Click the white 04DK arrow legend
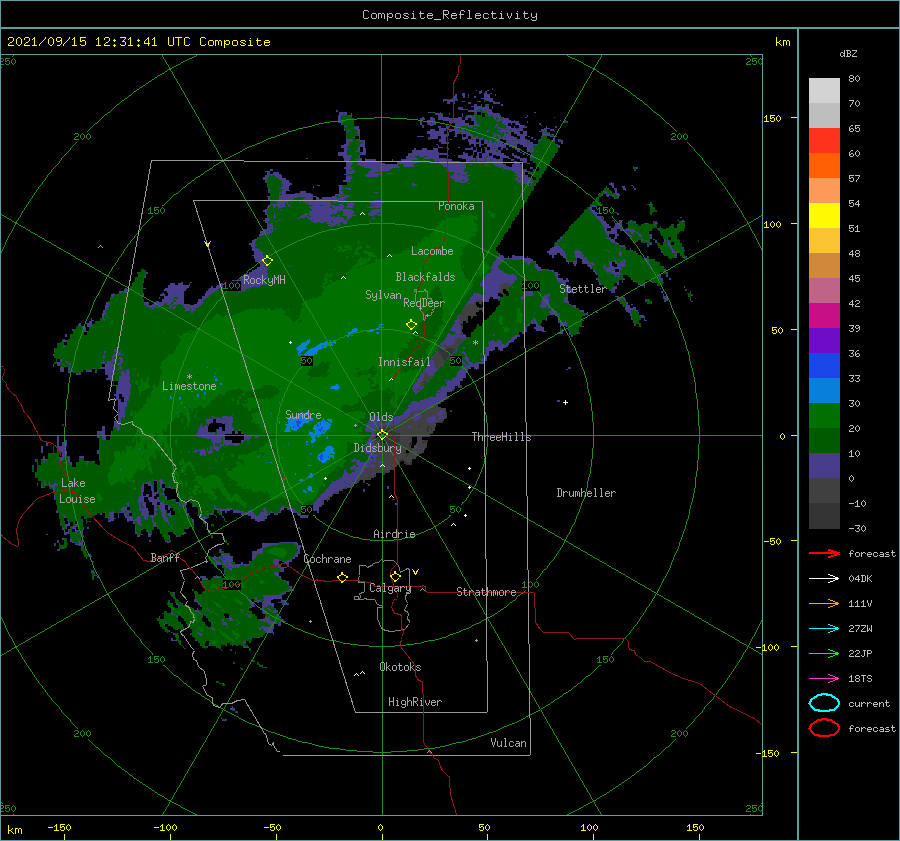This screenshot has height=841, width=900. [824, 578]
